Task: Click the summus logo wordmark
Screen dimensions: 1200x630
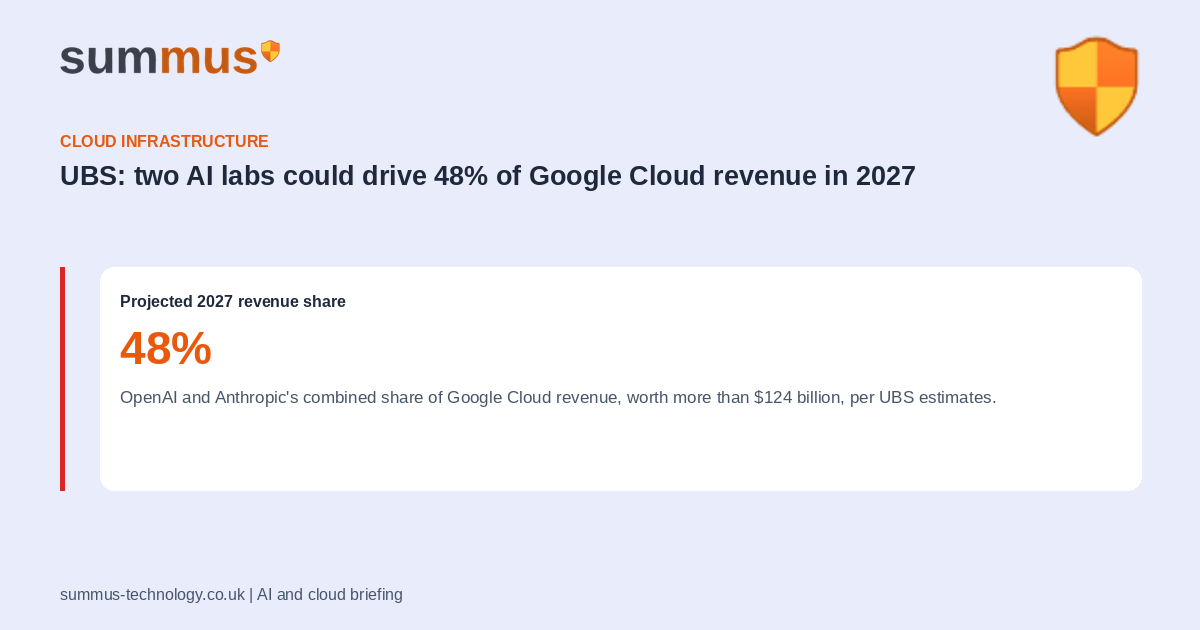Action: click(159, 57)
